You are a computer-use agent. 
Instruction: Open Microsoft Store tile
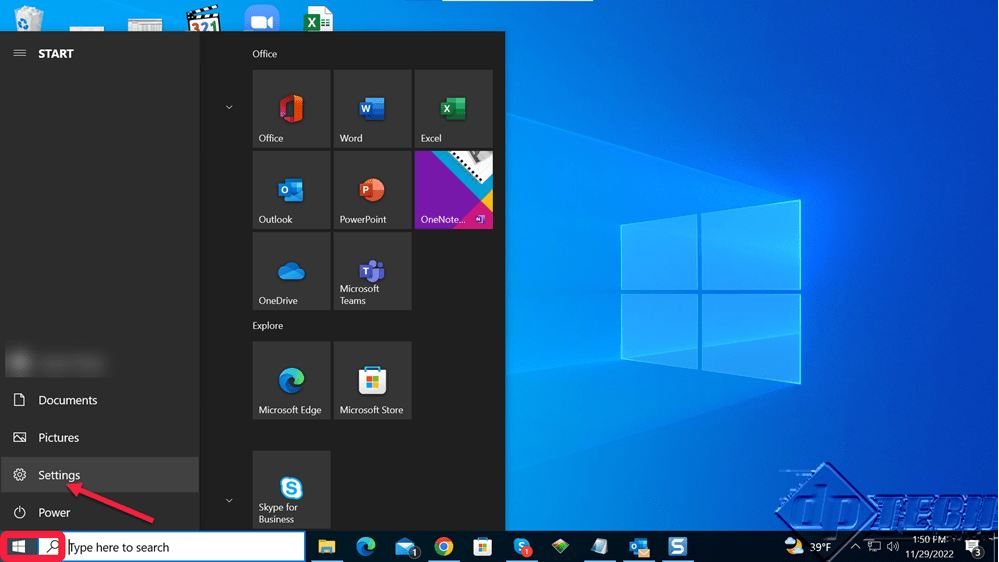click(372, 380)
